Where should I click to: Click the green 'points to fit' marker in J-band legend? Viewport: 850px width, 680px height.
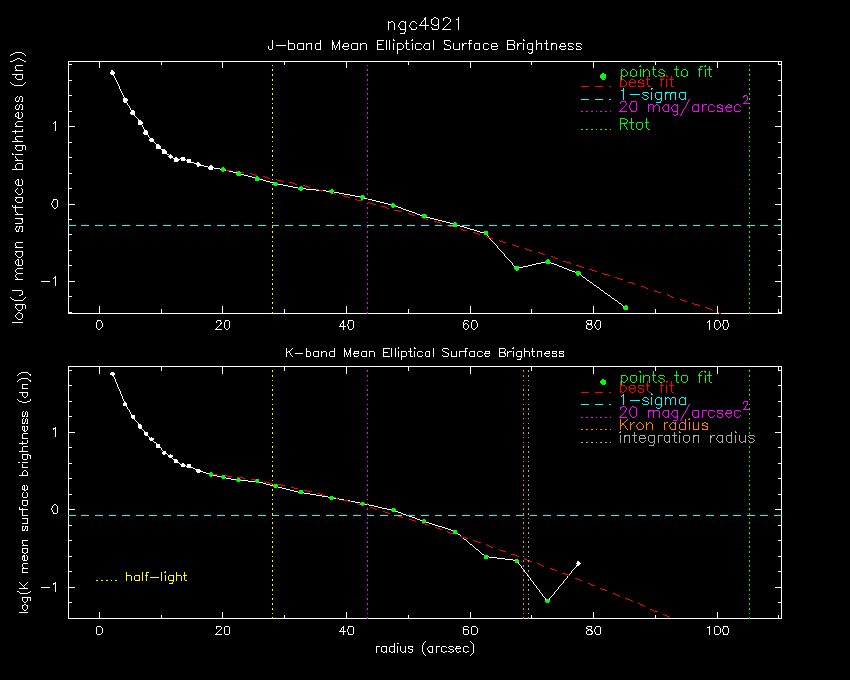pos(603,77)
